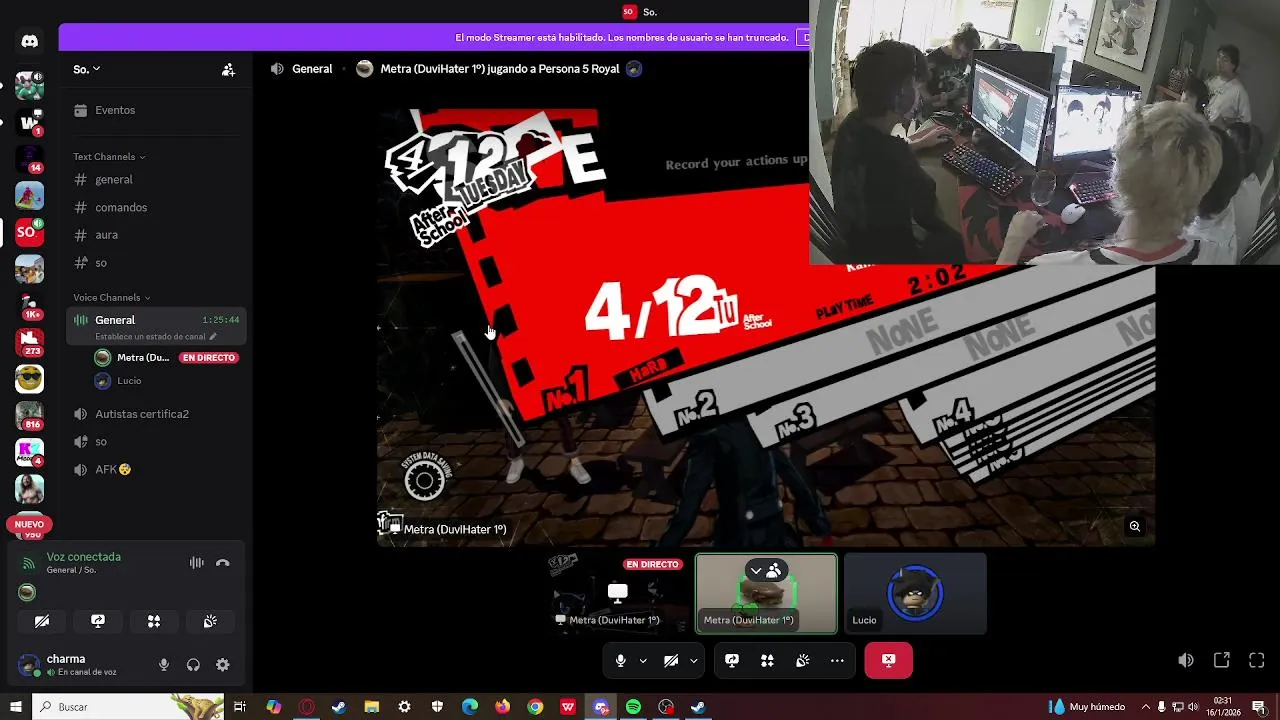This screenshot has height=720, width=1280.
Task: Open Discord direct messages home icon
Action: 29,41
